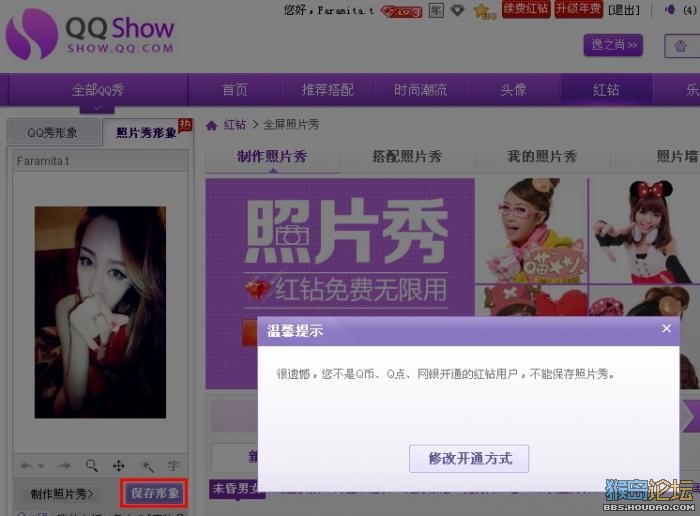Select the 制作照片秀 tab
The height and width of the screenshot is (516, 700).
[272, 157]
